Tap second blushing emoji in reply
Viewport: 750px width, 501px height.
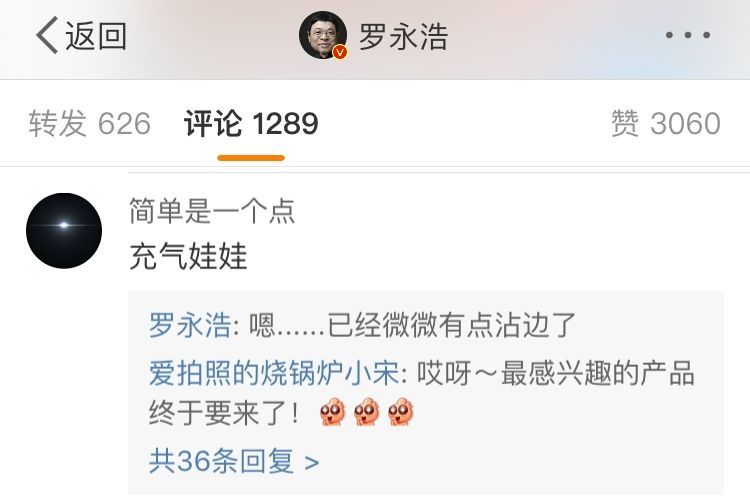pyautogui.click(x=366, y=412)
